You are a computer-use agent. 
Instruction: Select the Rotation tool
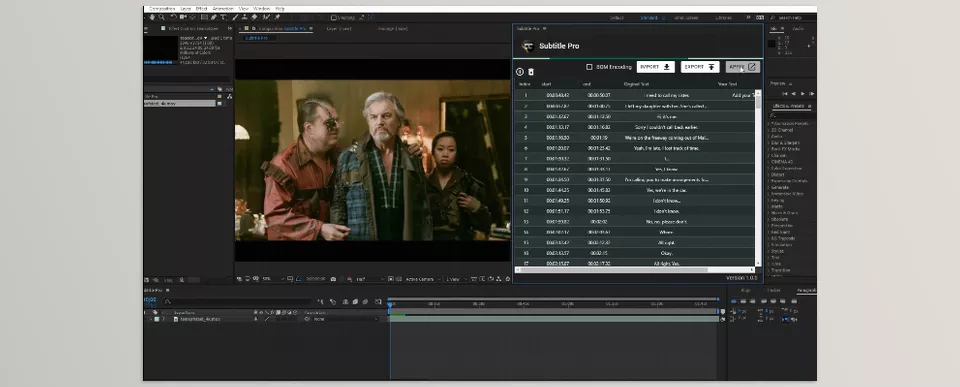pyautogui.click(x=174, y=17)
